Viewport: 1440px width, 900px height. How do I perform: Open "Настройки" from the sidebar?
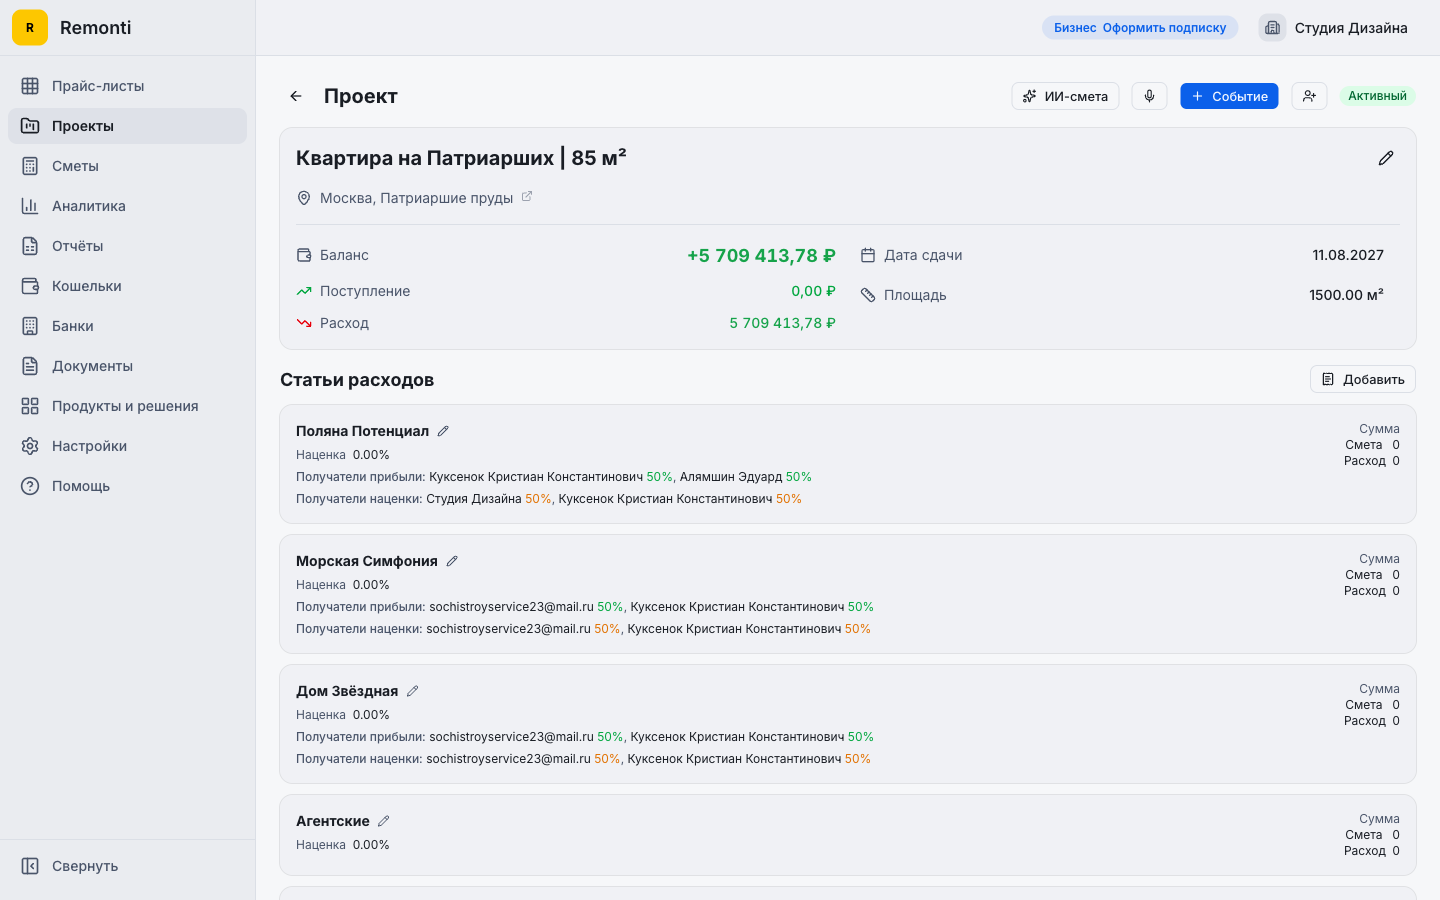point(88,445)
